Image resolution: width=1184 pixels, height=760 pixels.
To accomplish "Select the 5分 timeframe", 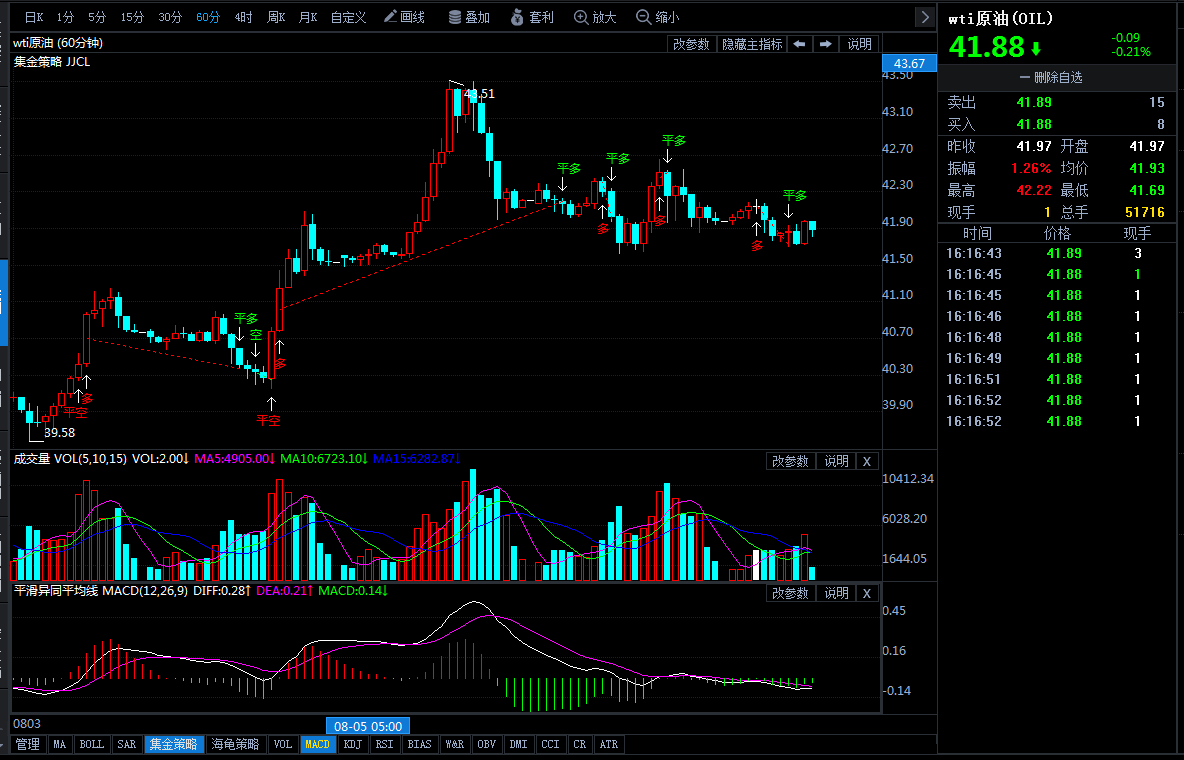I will [x=97, y=17].
